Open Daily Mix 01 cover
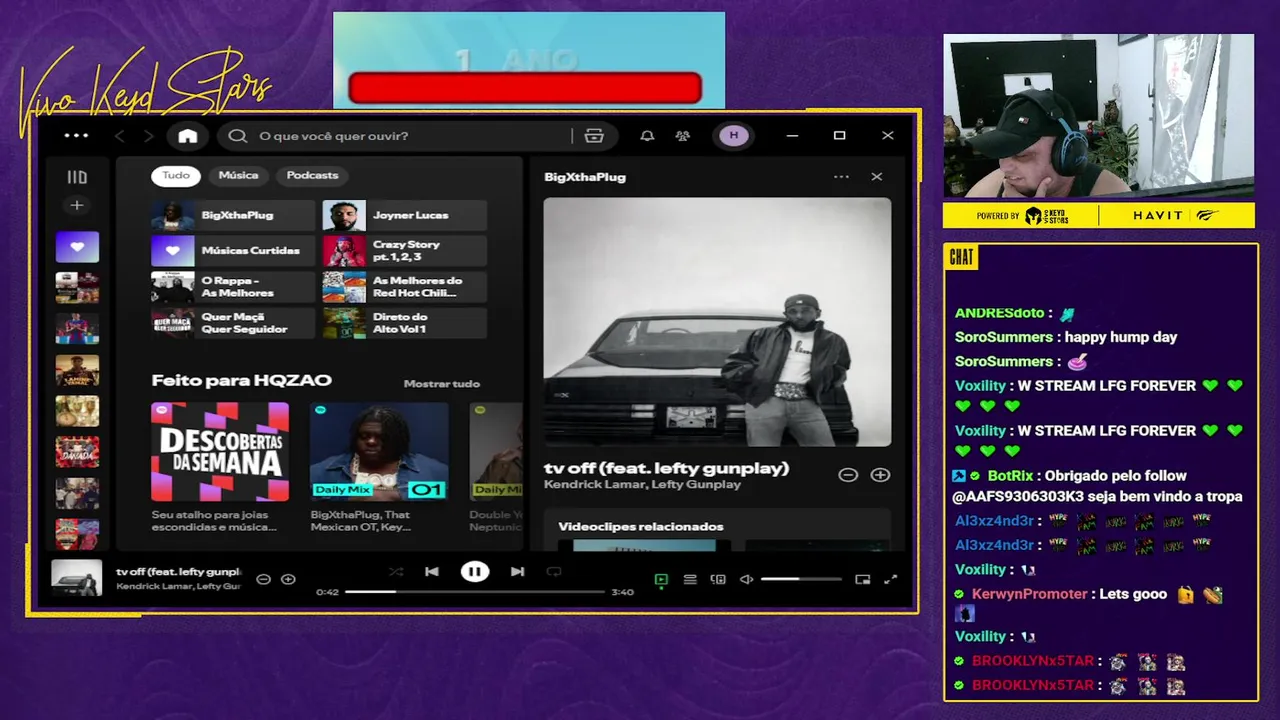1280x720 pixels. click(x=379, y=452)
